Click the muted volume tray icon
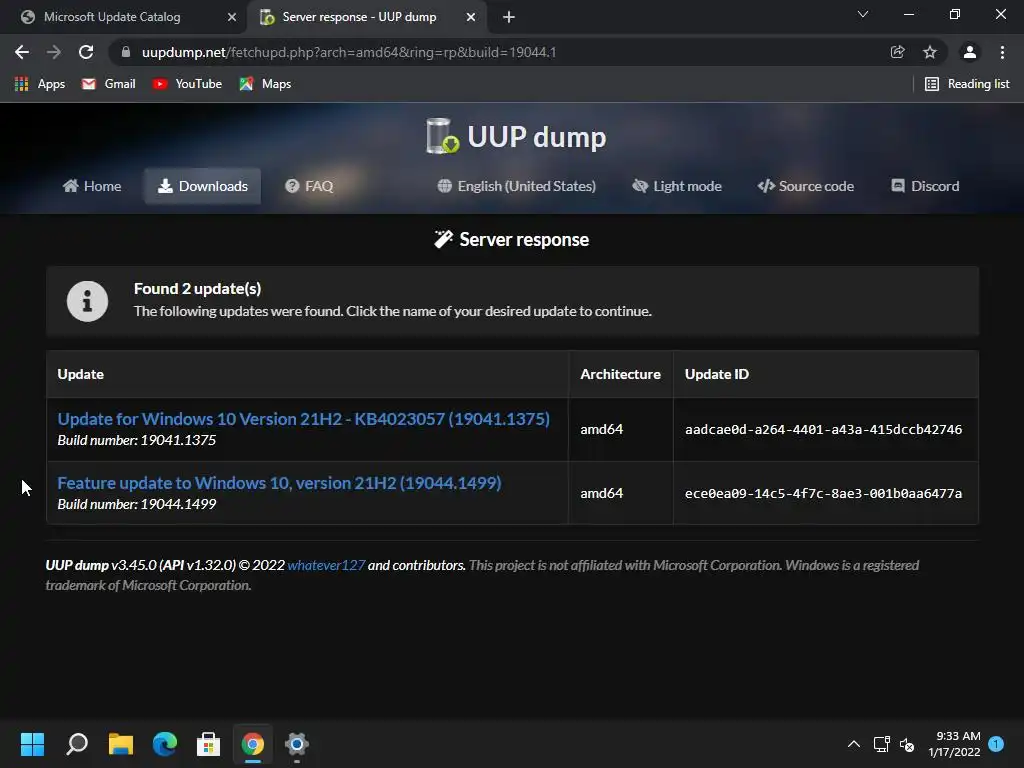The height and width of the screenshot is (768, 1024). pyautogui.click(x=907, y=744)
